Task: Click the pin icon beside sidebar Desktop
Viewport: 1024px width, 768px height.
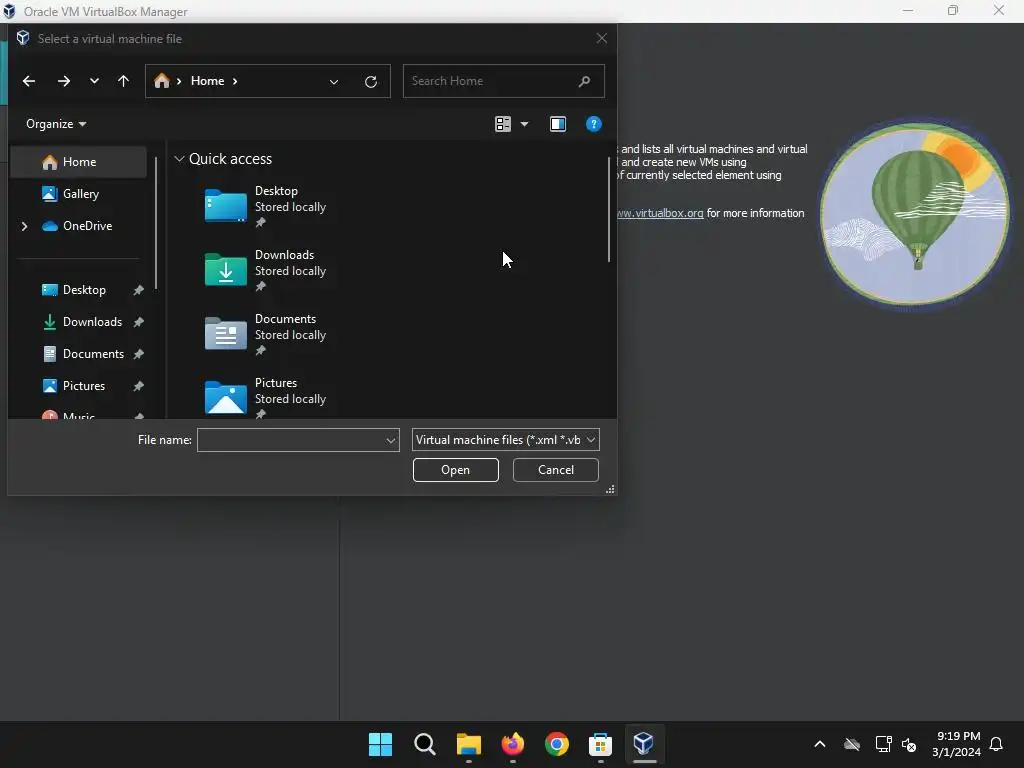Action: pos(138,290)
